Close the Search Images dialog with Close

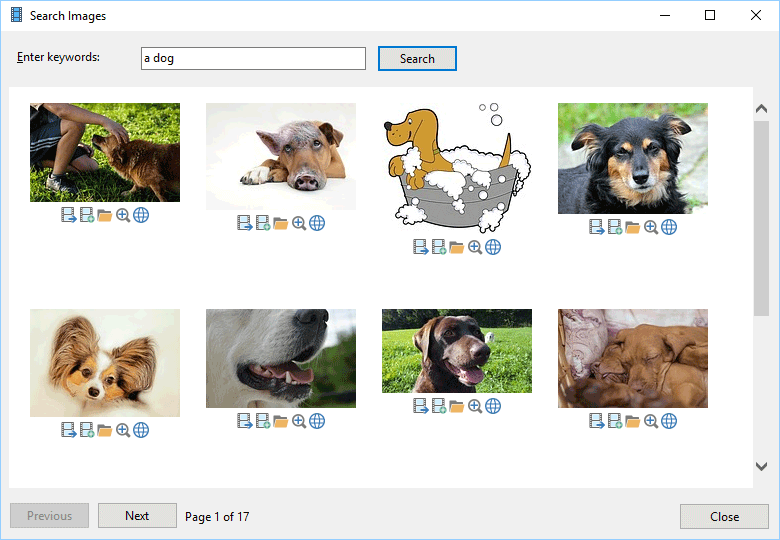pos(724,517)
